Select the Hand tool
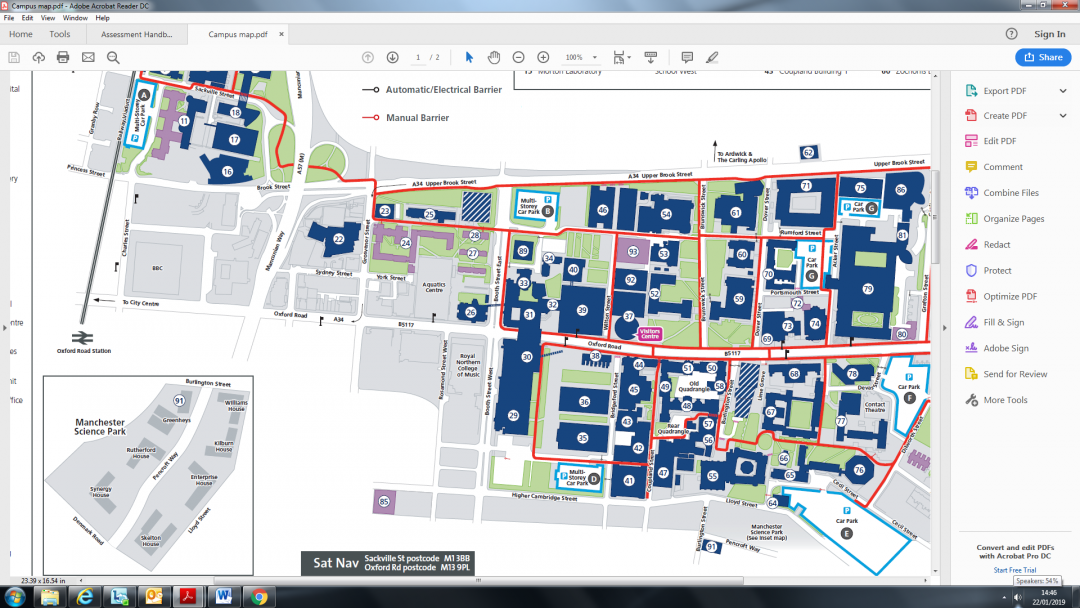Image resolution: width=1080 pixels, height=608 pixels. pyautogui.click(x=493, y=57)
